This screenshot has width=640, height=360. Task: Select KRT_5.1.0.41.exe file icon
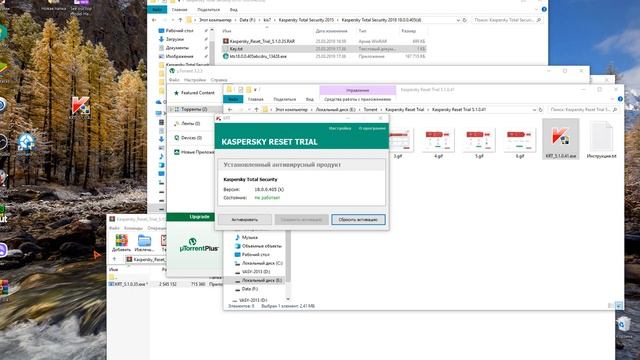tap(561, 139)
